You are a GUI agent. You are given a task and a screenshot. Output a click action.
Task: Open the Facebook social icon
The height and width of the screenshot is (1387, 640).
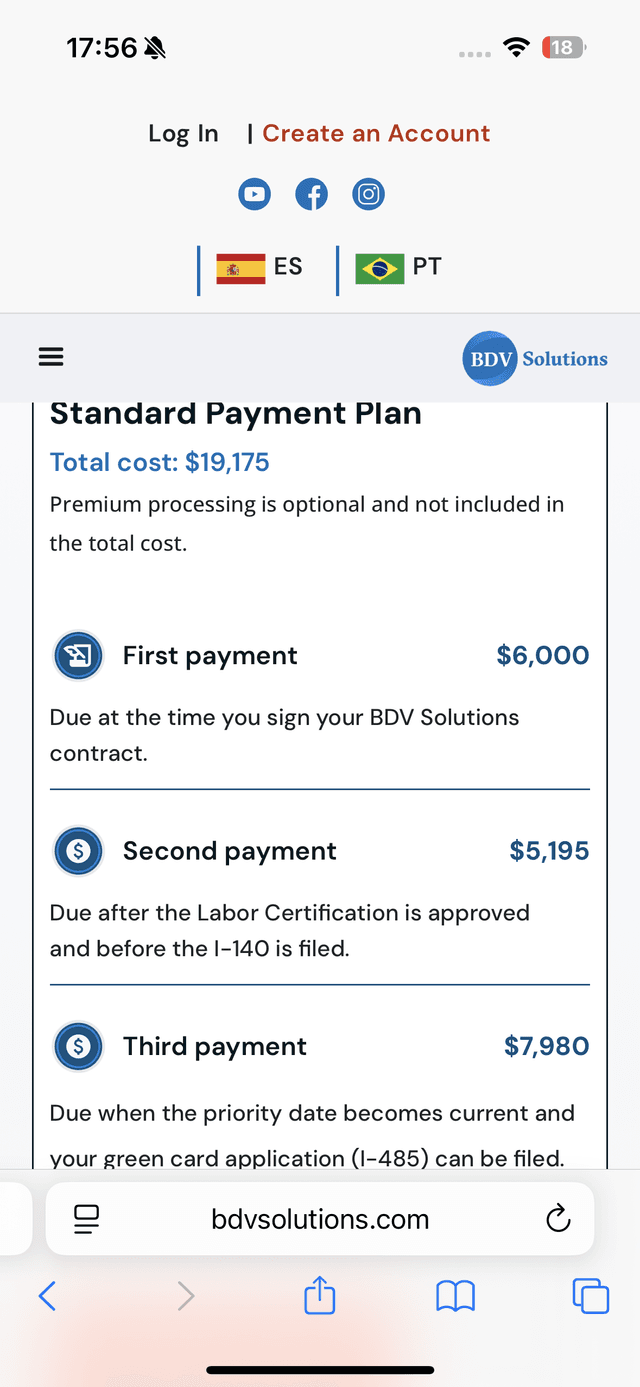[312, 194]
